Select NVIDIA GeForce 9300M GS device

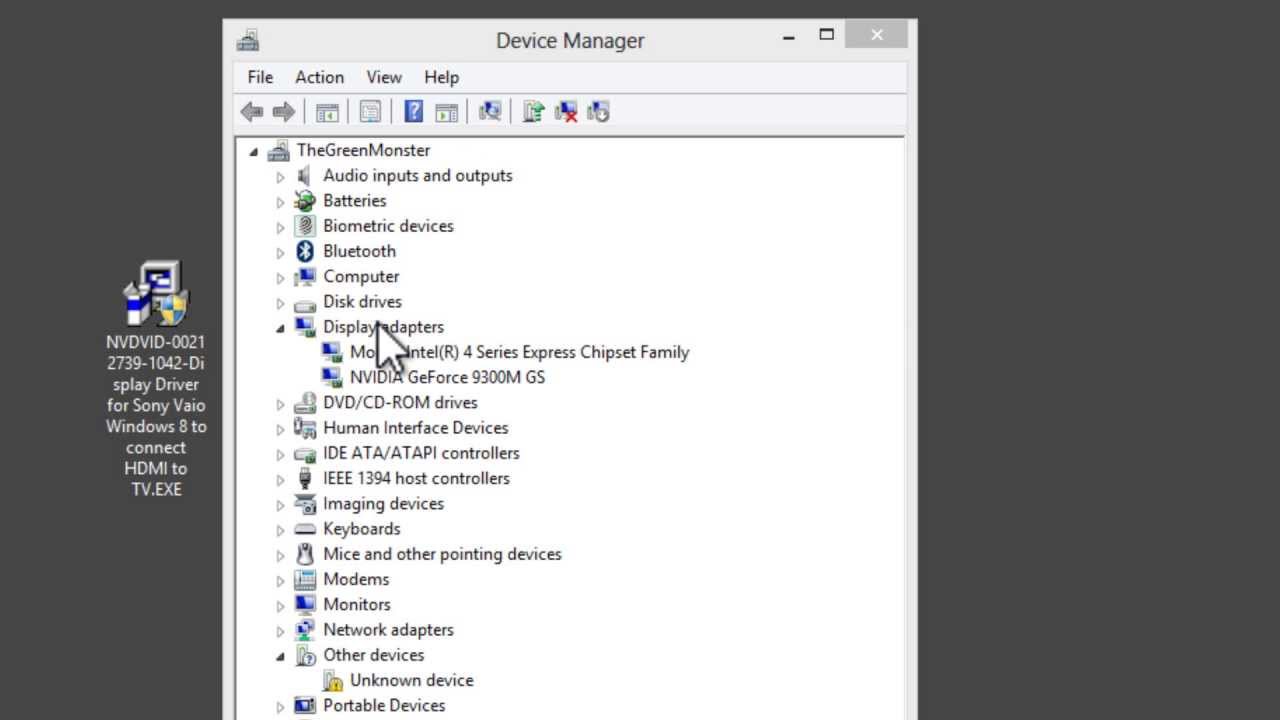pyautogui.click(x=447, y=377)
